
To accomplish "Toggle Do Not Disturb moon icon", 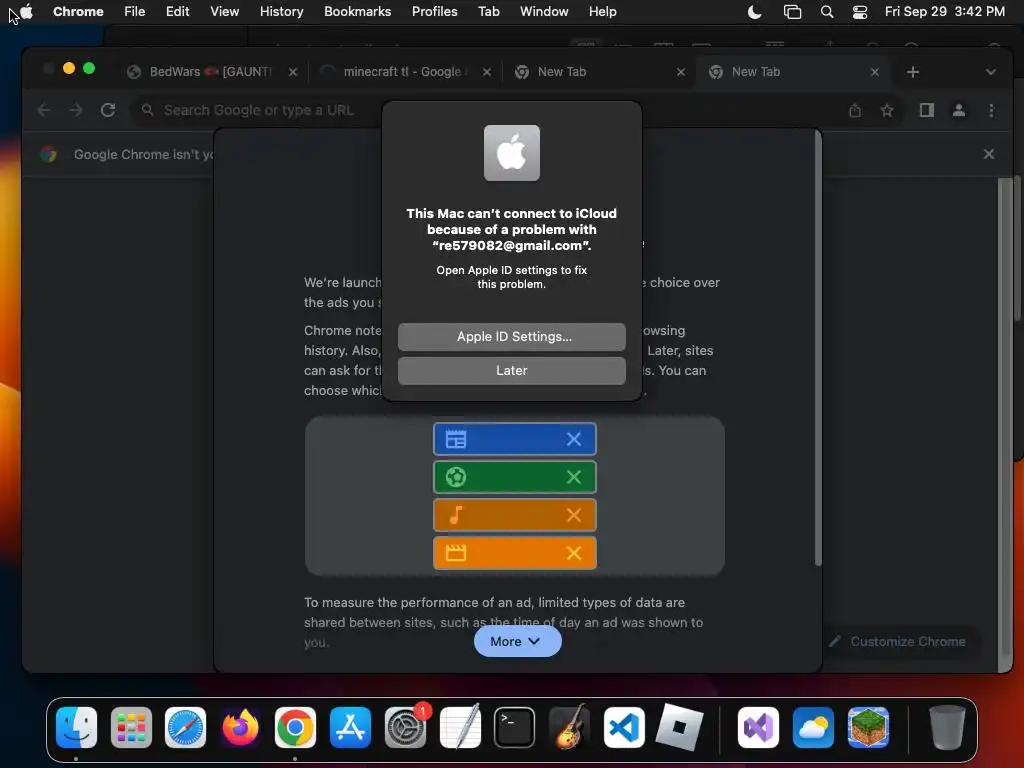I will click(x=754, y=12).
